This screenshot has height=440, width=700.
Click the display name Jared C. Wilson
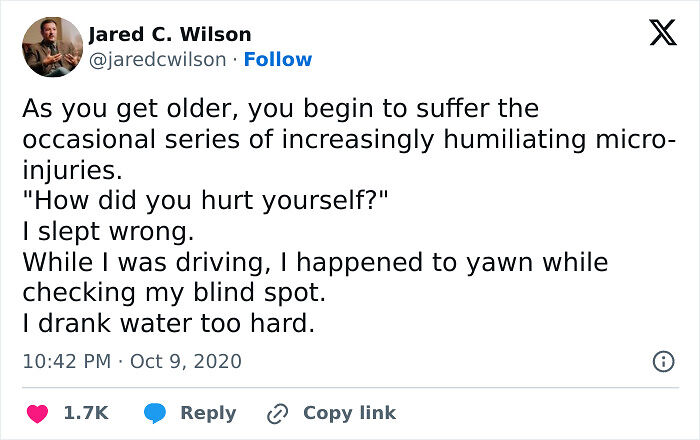pos(170,34)
